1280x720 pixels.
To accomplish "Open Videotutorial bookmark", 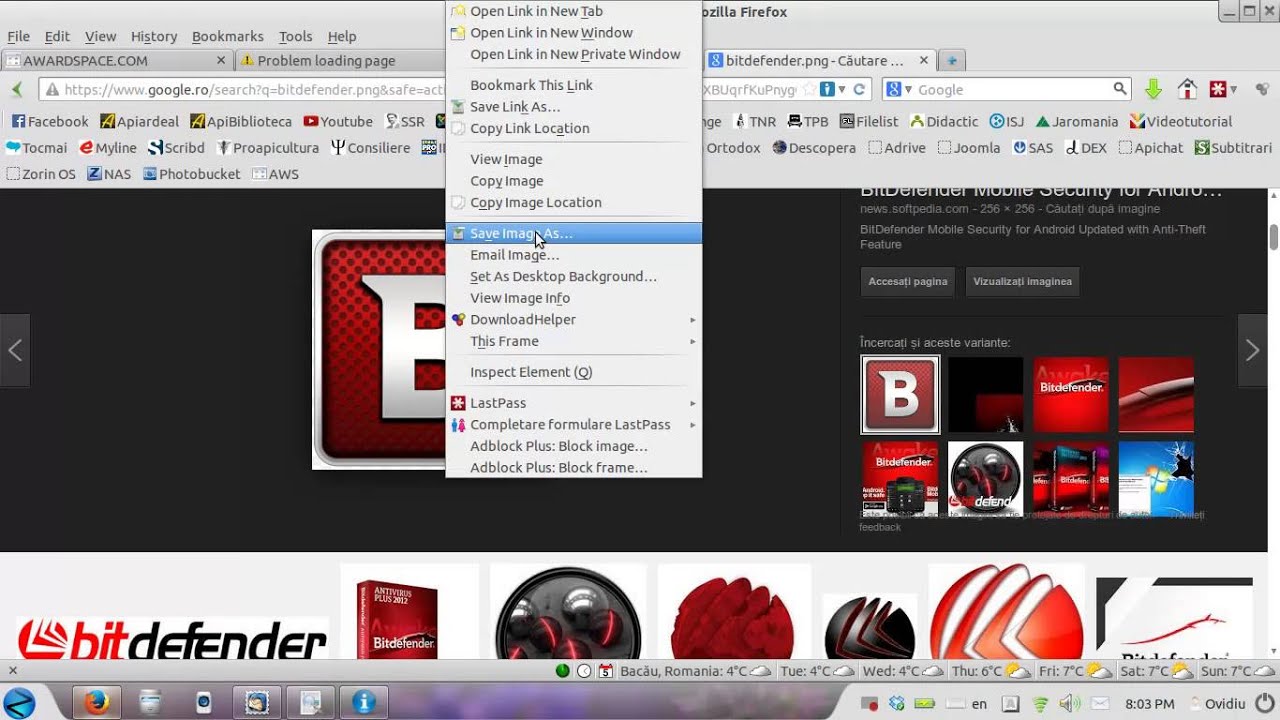I will (x=1181, y=121).
